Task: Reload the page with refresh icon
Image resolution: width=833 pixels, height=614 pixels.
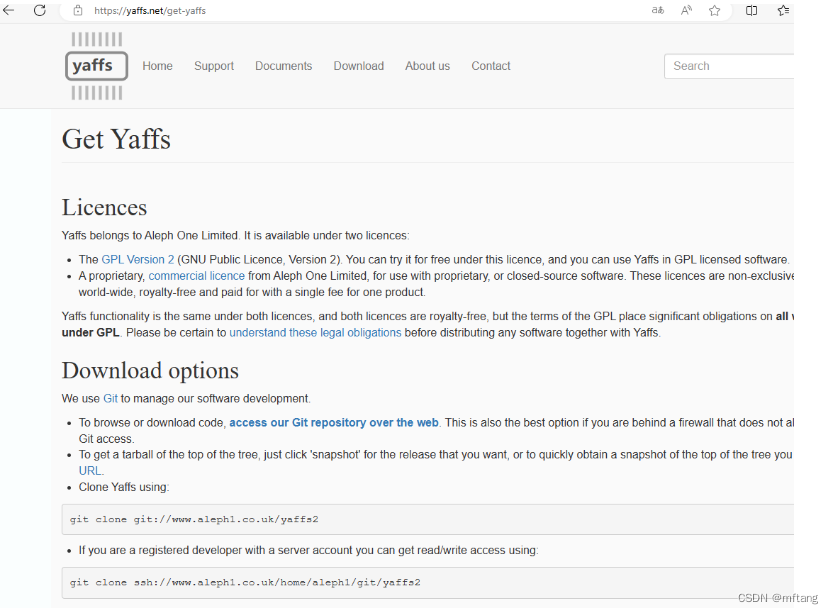Action: coord(40,10)
